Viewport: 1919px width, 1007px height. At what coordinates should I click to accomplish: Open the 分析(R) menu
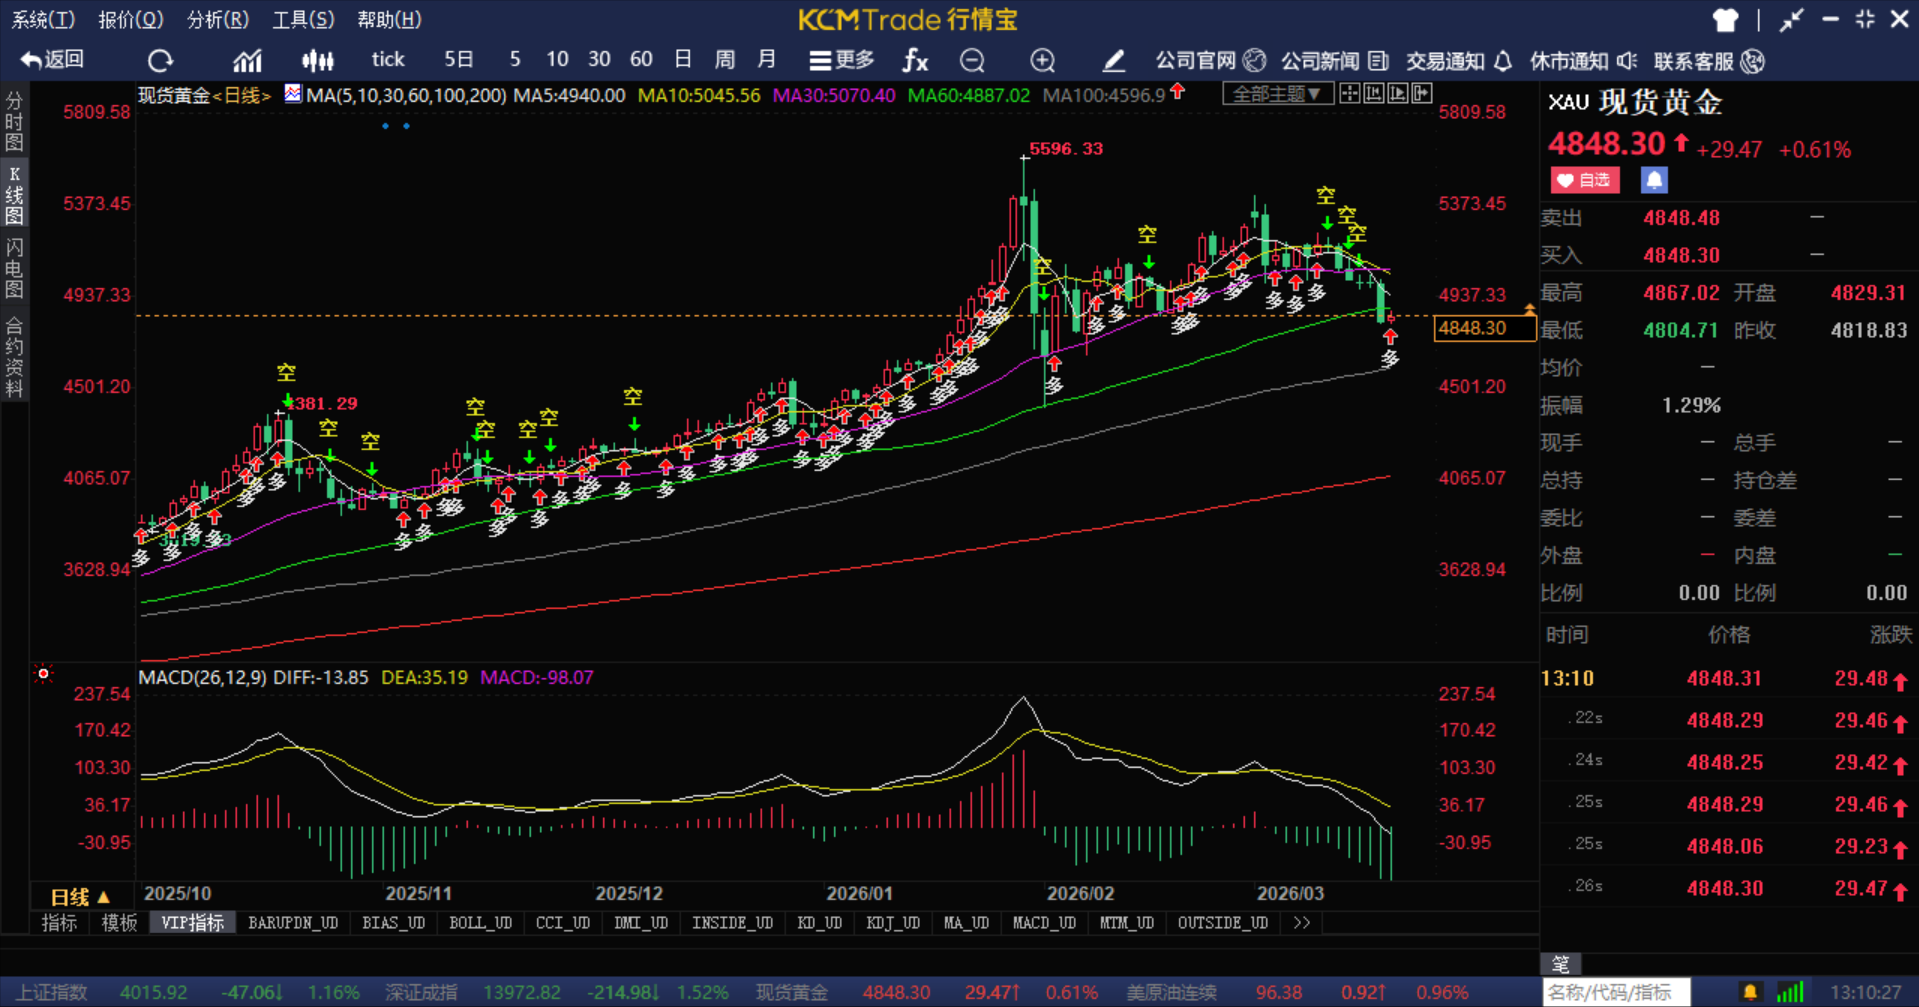pos(217,19)
